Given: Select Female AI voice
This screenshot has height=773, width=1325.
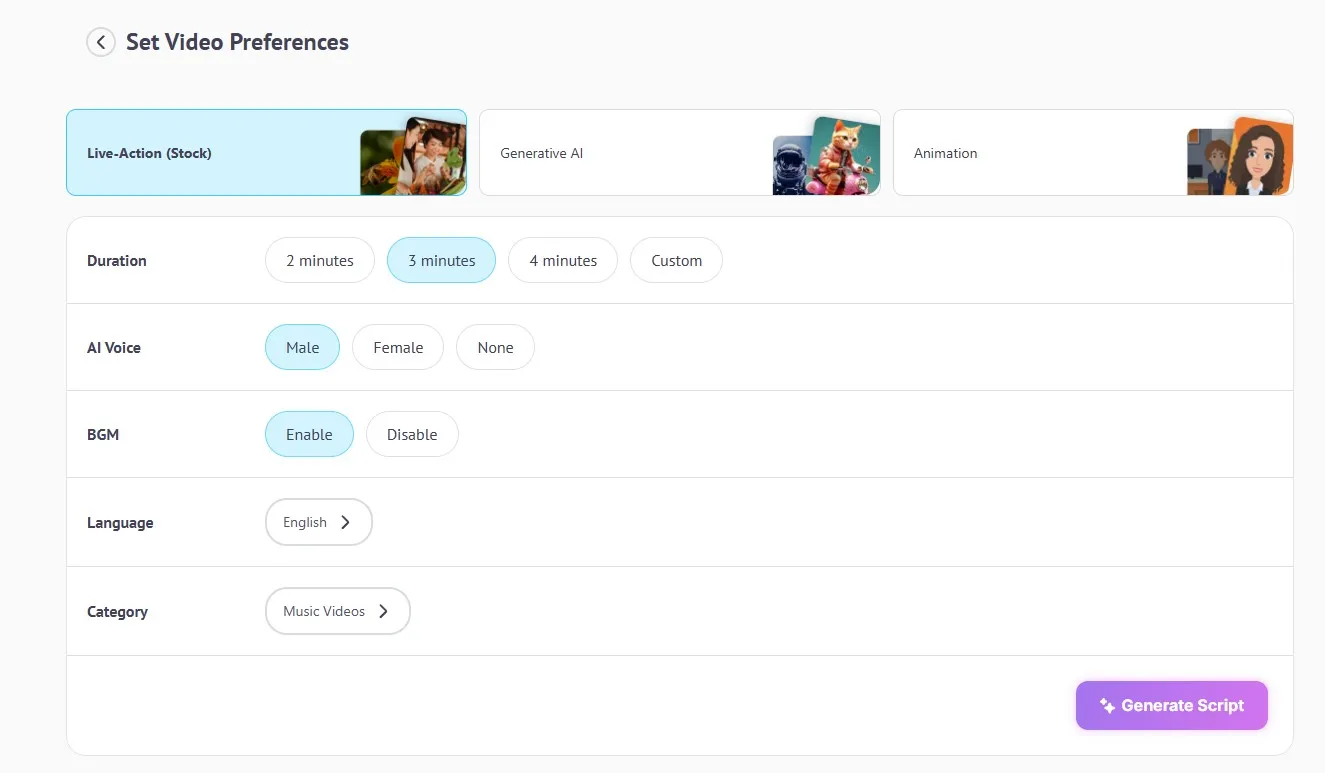Looking at the screenshot, I should 398,347.
